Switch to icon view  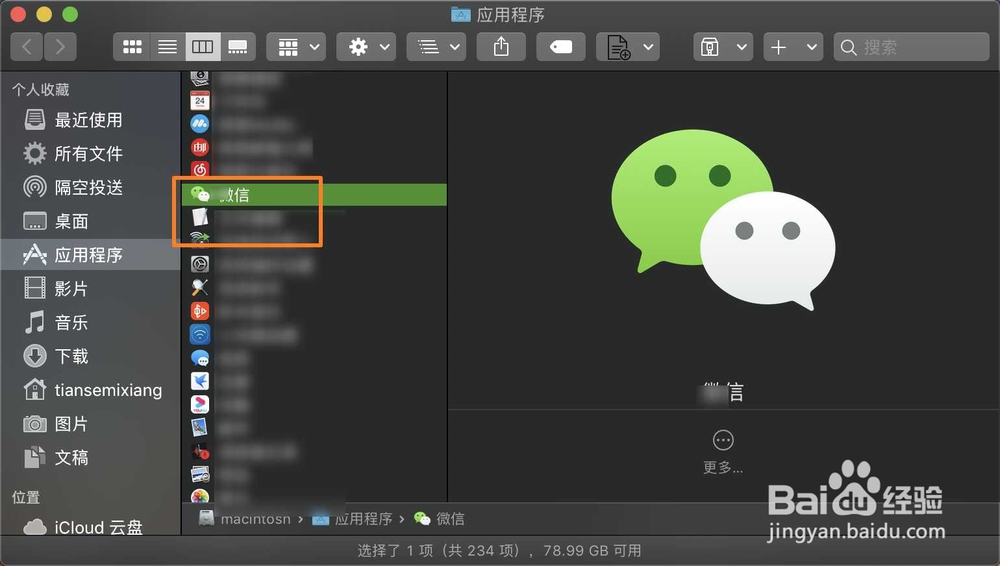pos(132,47)
